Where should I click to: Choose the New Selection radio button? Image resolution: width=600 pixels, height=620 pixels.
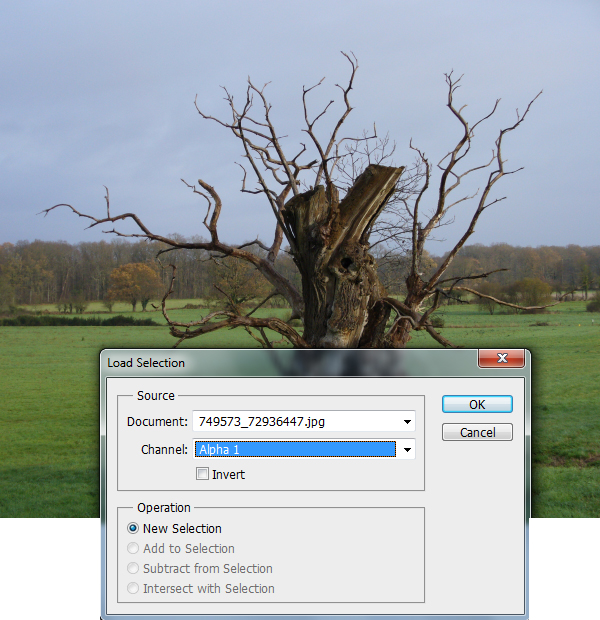point(134,528)
